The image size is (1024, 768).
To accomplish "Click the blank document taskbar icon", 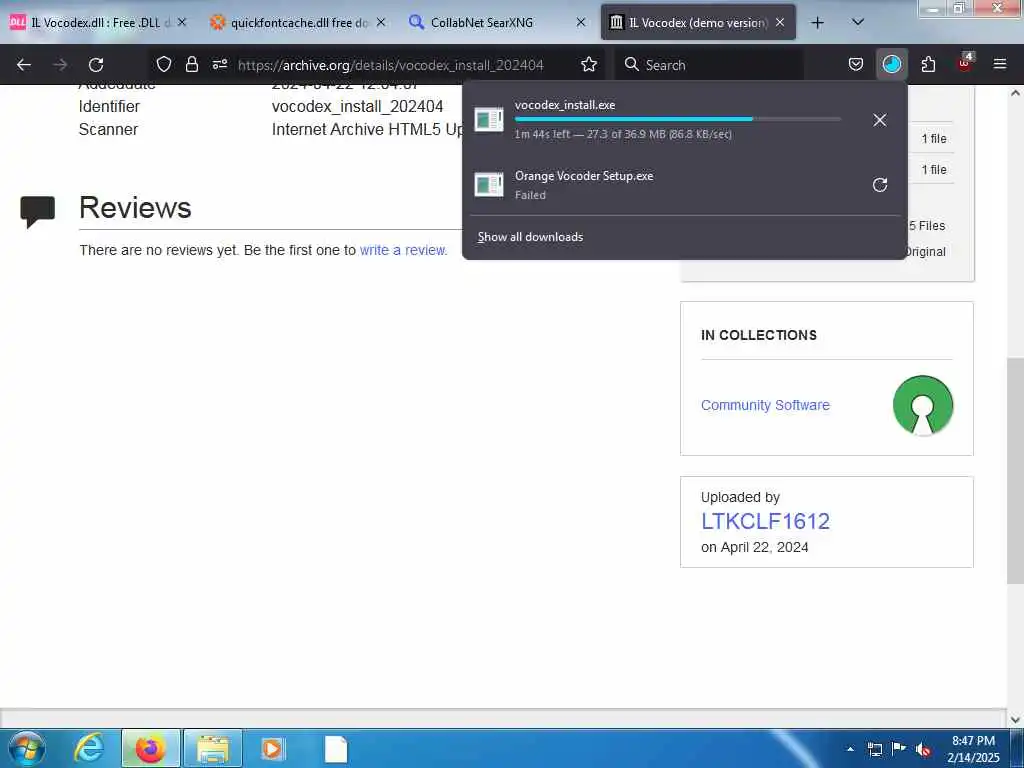I will point(336,749).
